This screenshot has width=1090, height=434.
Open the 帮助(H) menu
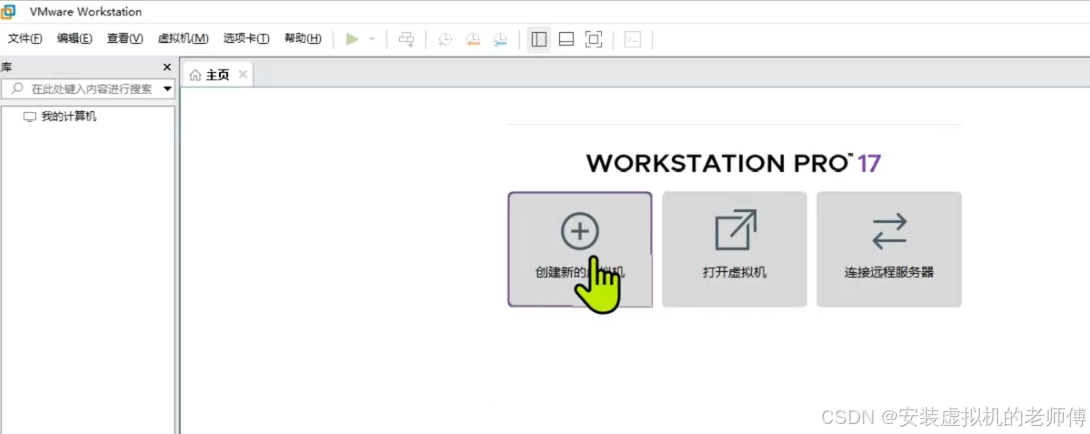(303, 39)
